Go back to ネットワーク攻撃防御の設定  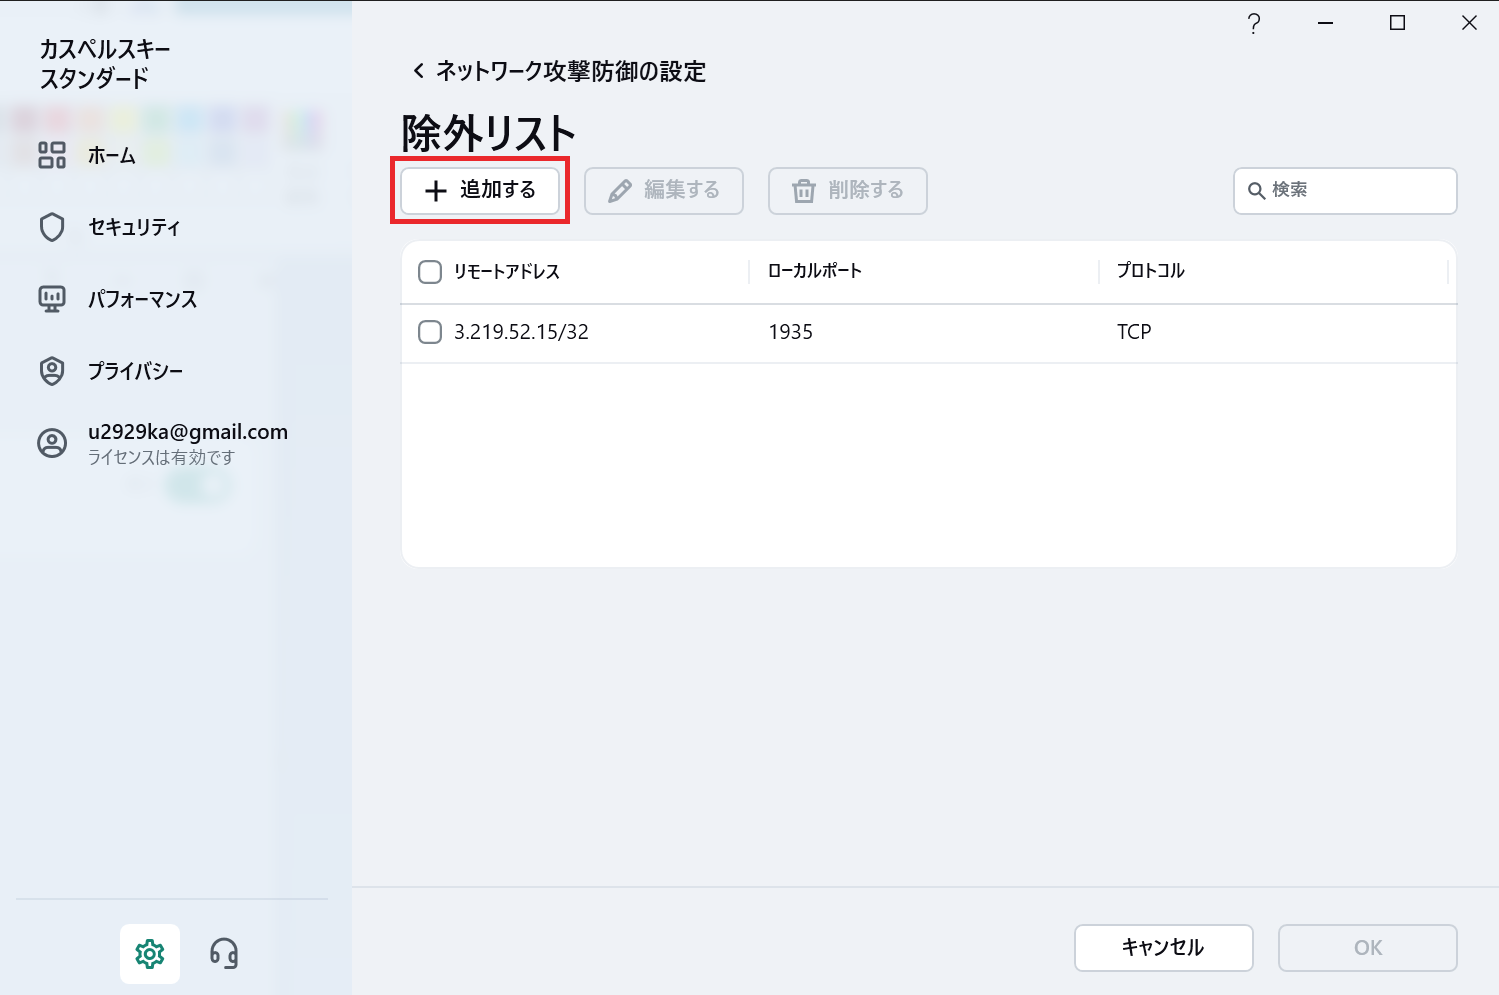[571, 71]
